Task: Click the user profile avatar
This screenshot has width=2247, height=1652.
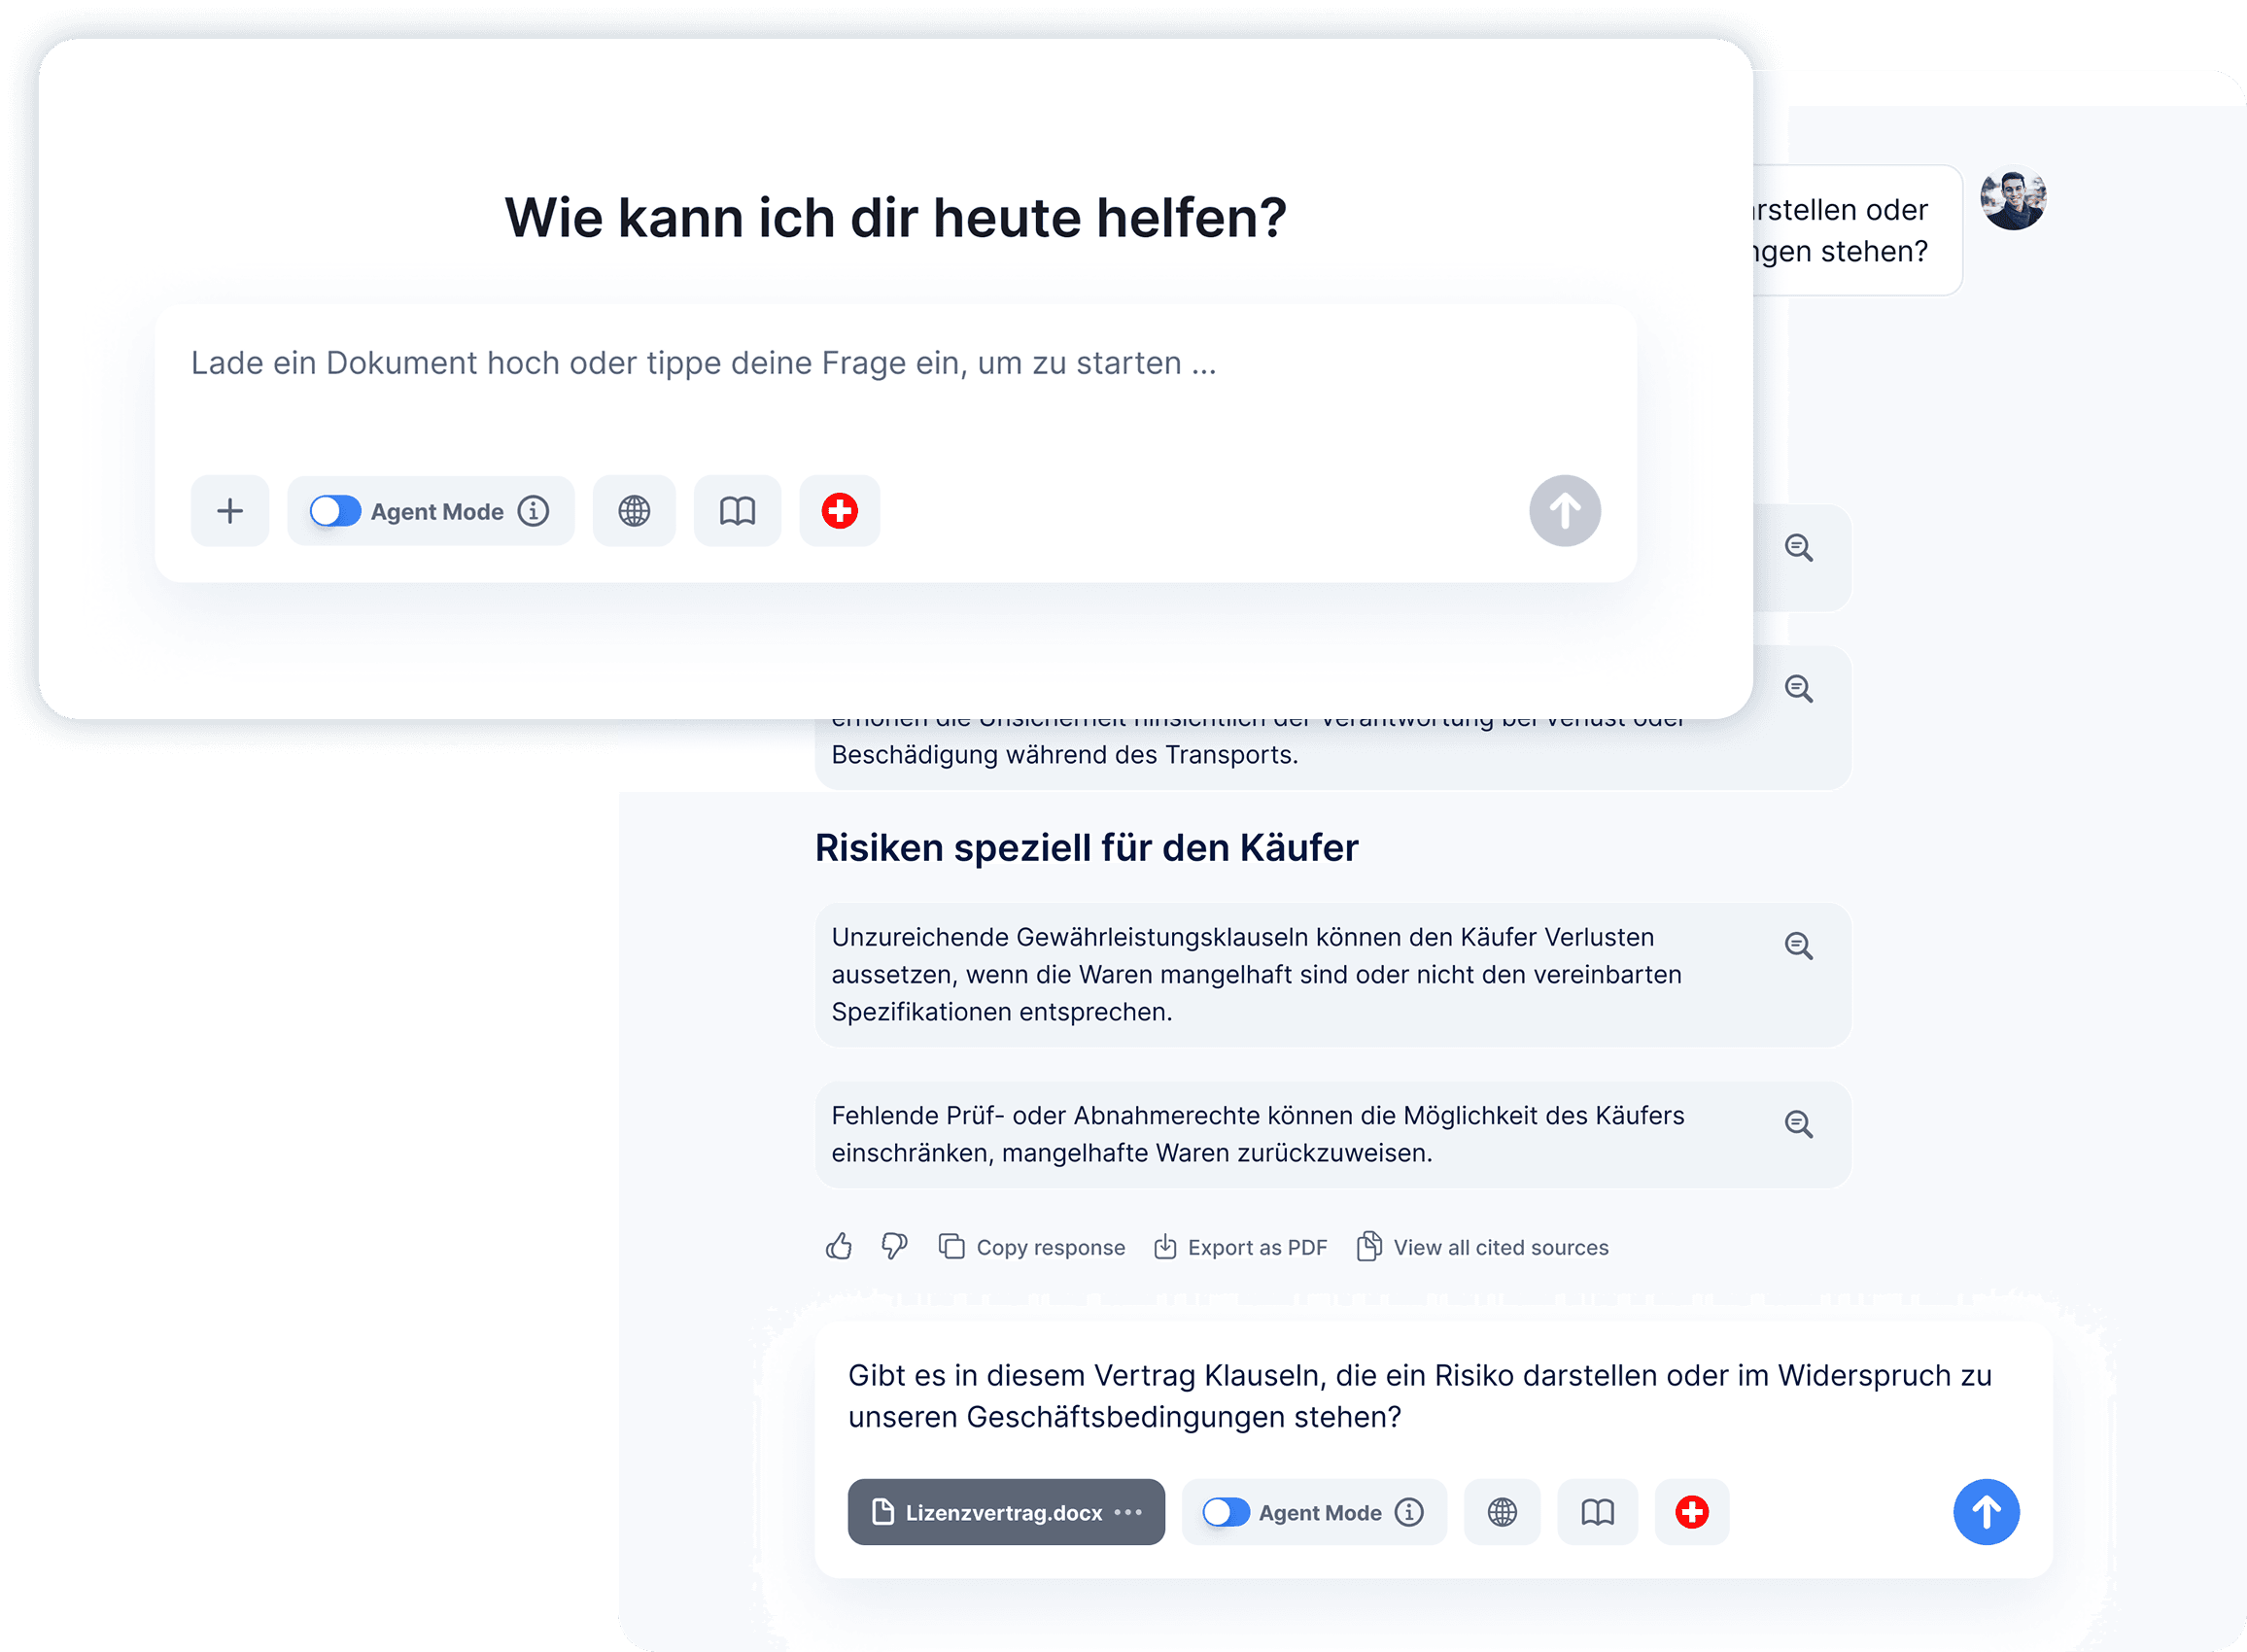Action: click(2013, 199)
